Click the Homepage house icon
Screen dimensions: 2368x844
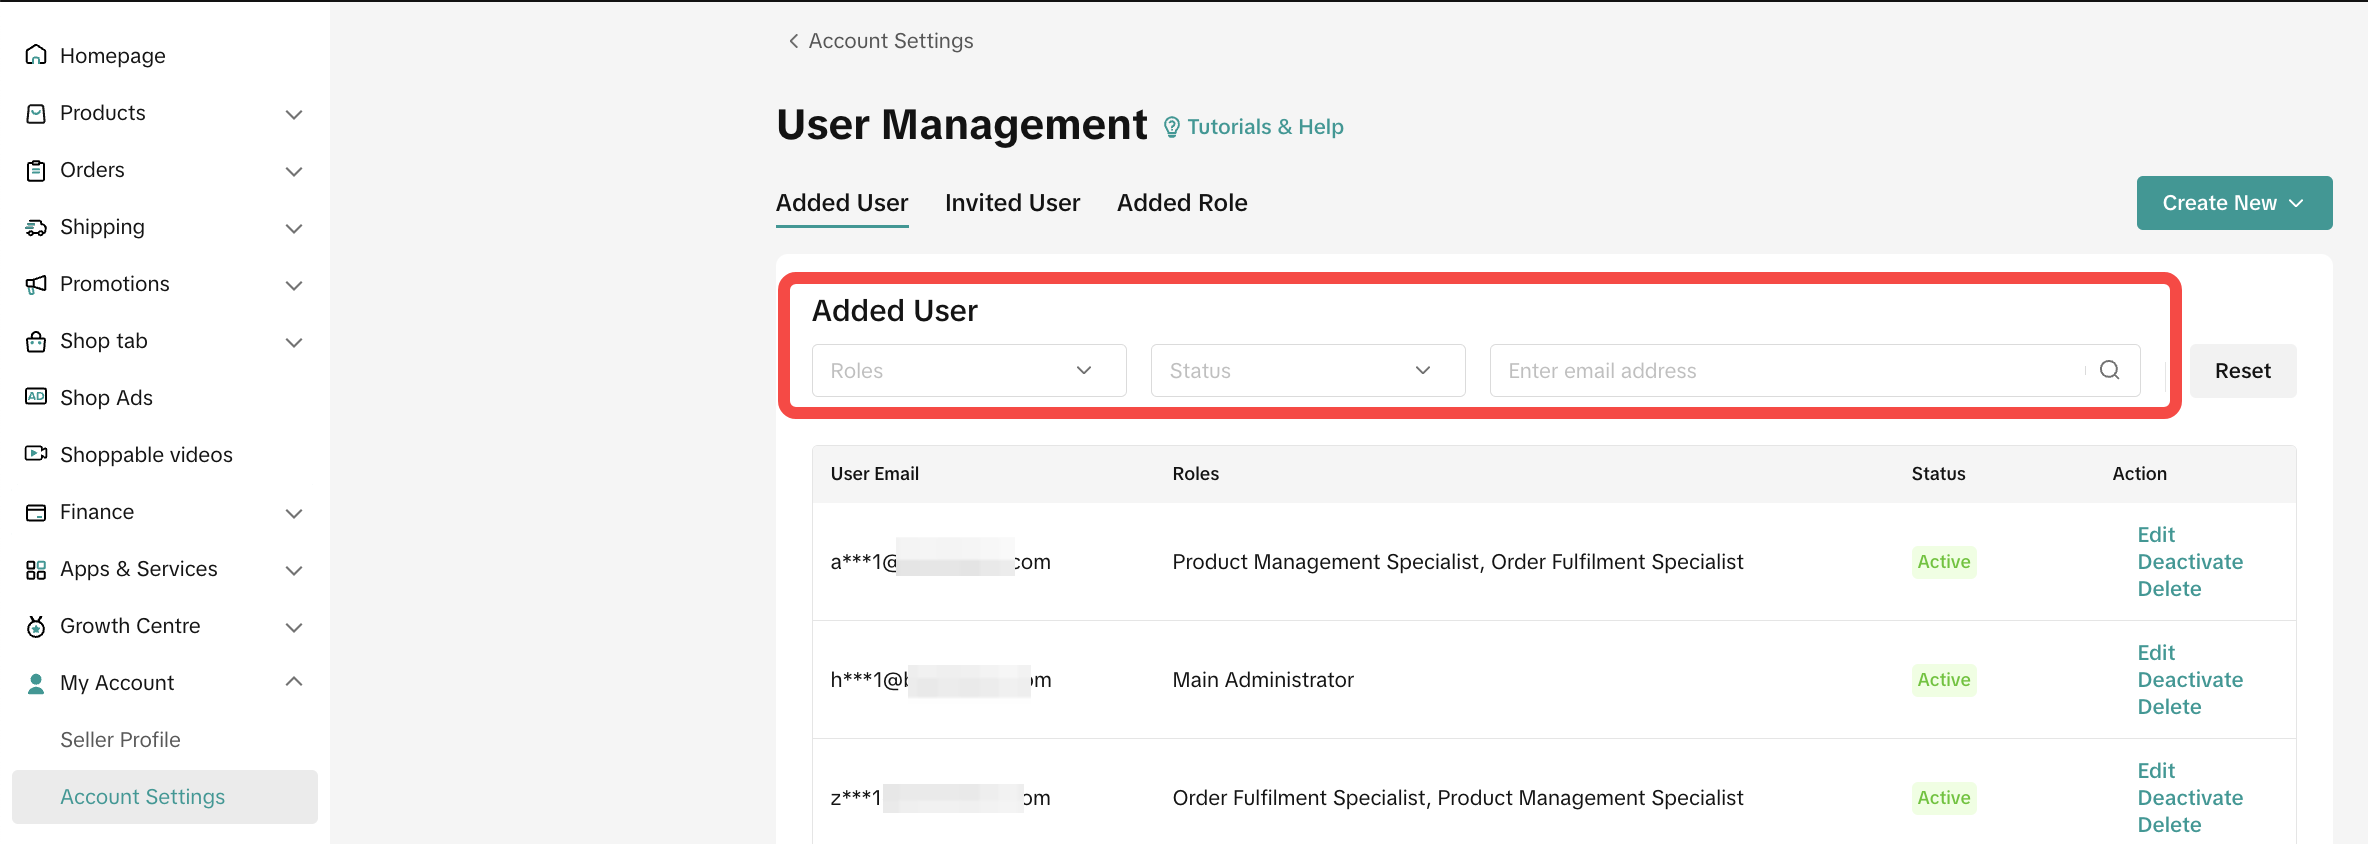point(36,55)
